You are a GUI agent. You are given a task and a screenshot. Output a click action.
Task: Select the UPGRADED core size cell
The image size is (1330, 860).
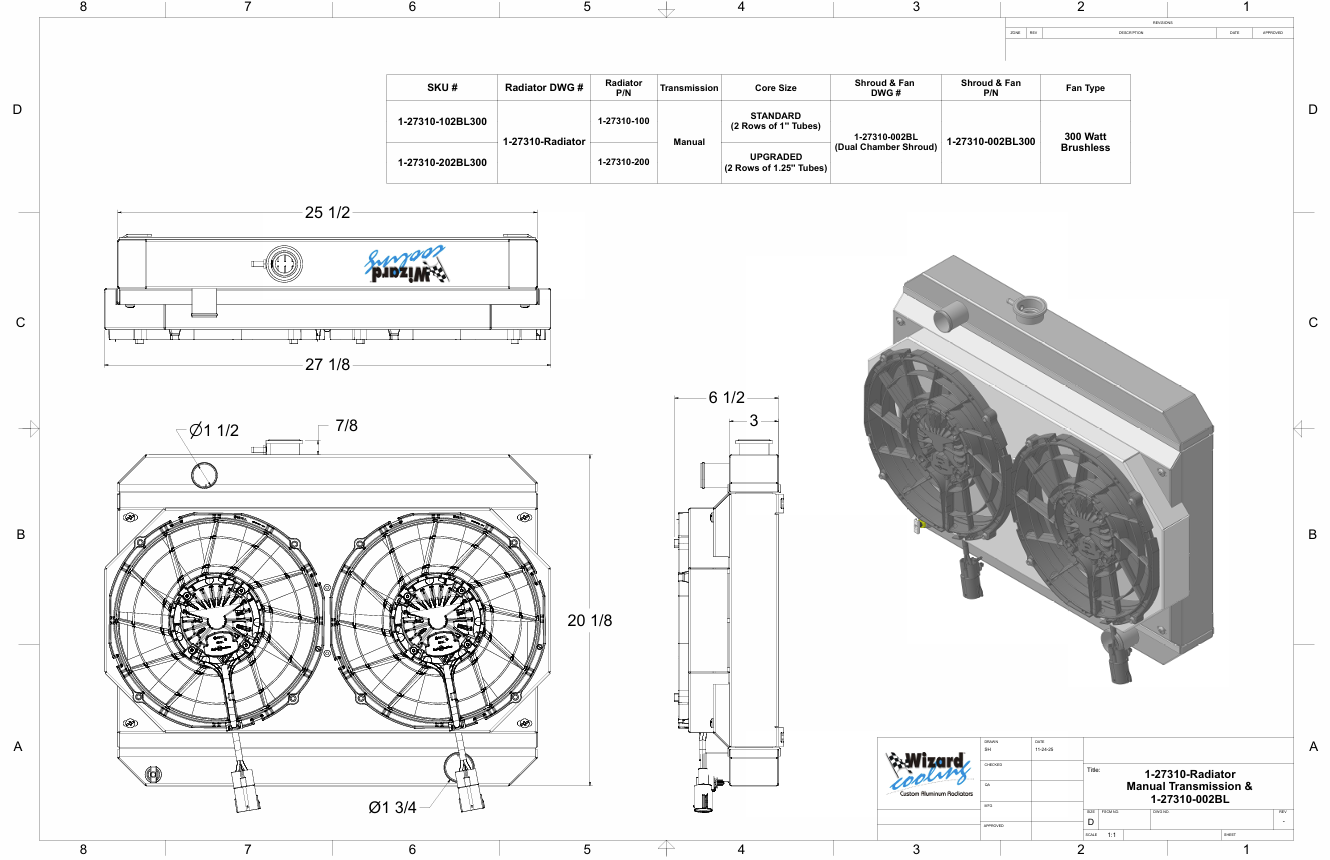(x=775, y=162)
